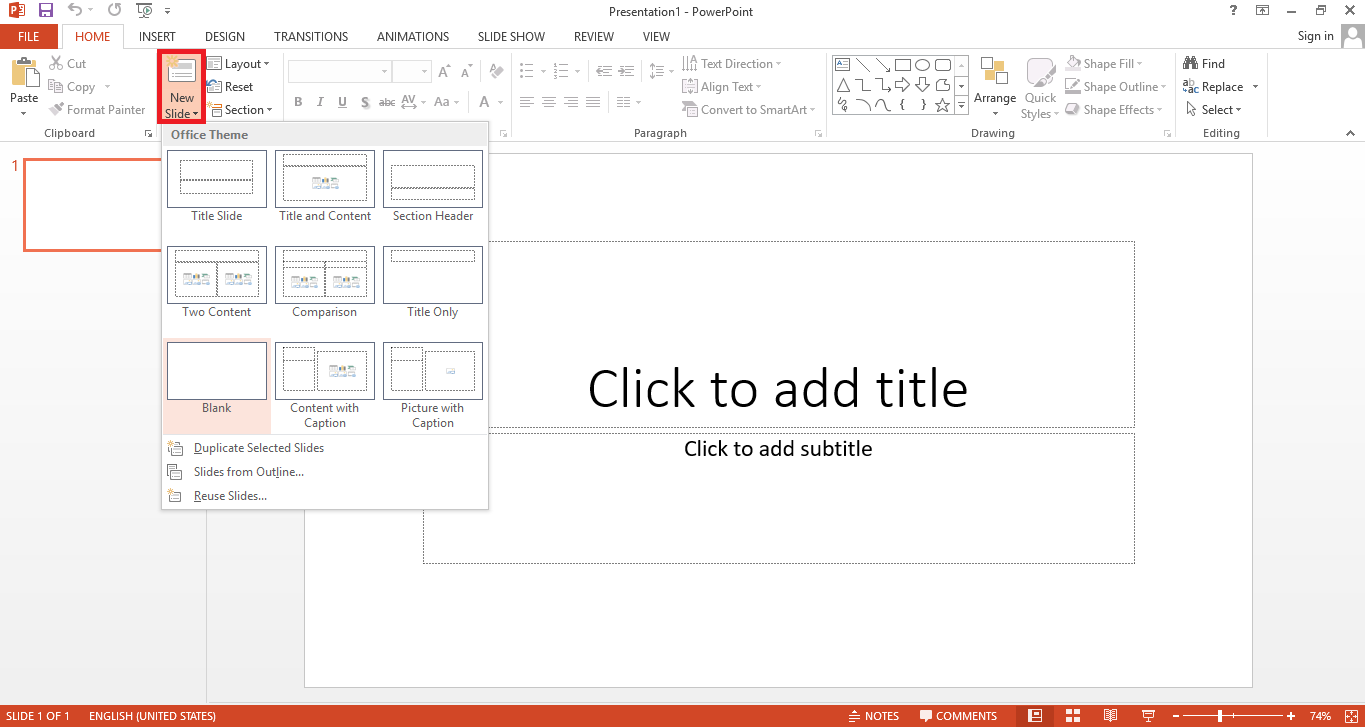Select the rectangle shape in shapes gallery
Image resolution: width=1365 pixels, height=727 pixels.
click(x=902, y=64)
